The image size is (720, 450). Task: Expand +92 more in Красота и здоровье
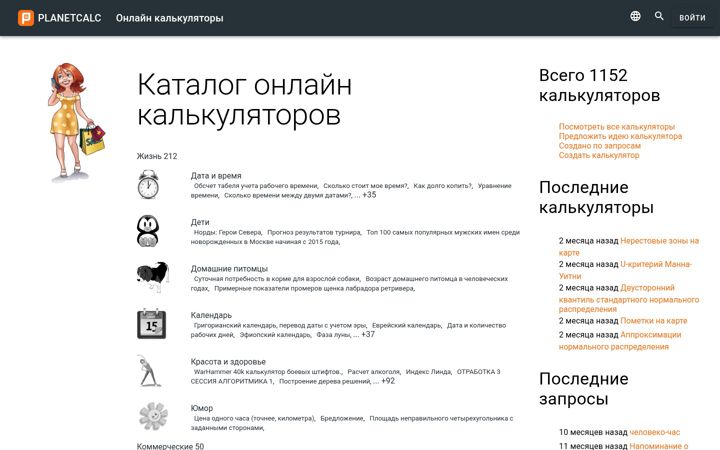[388, 381]
